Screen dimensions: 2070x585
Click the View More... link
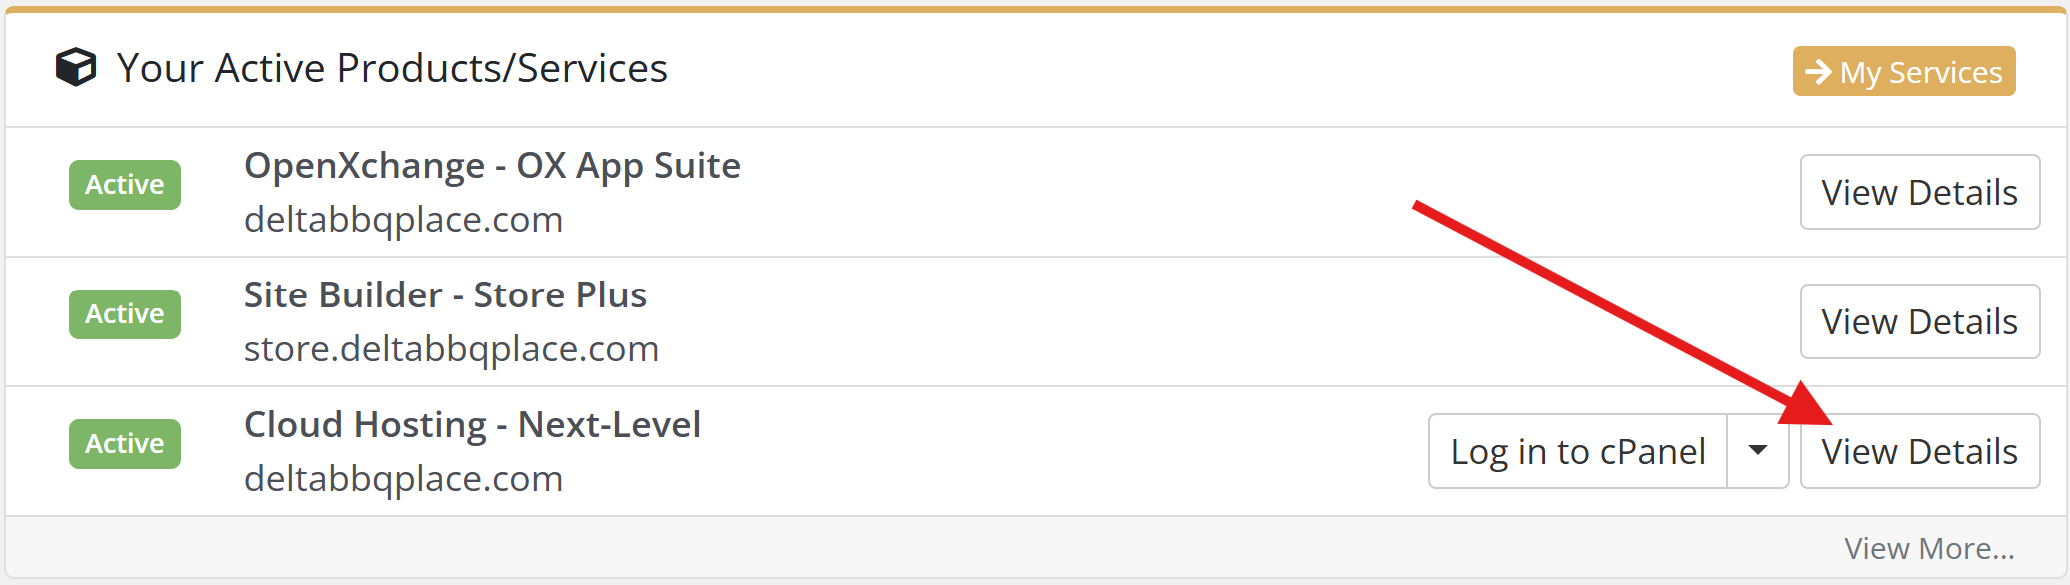point(1929,548)
